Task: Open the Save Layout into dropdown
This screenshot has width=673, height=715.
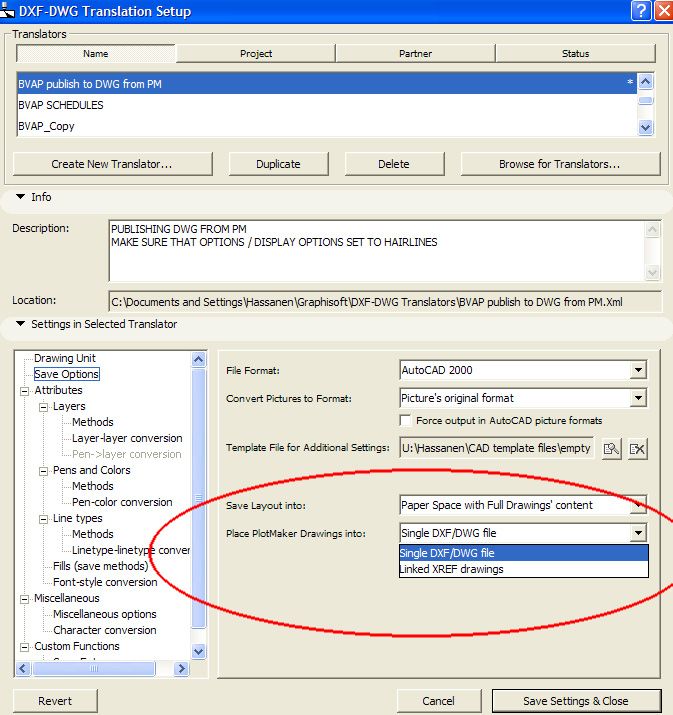Action: tap(638, 505)
